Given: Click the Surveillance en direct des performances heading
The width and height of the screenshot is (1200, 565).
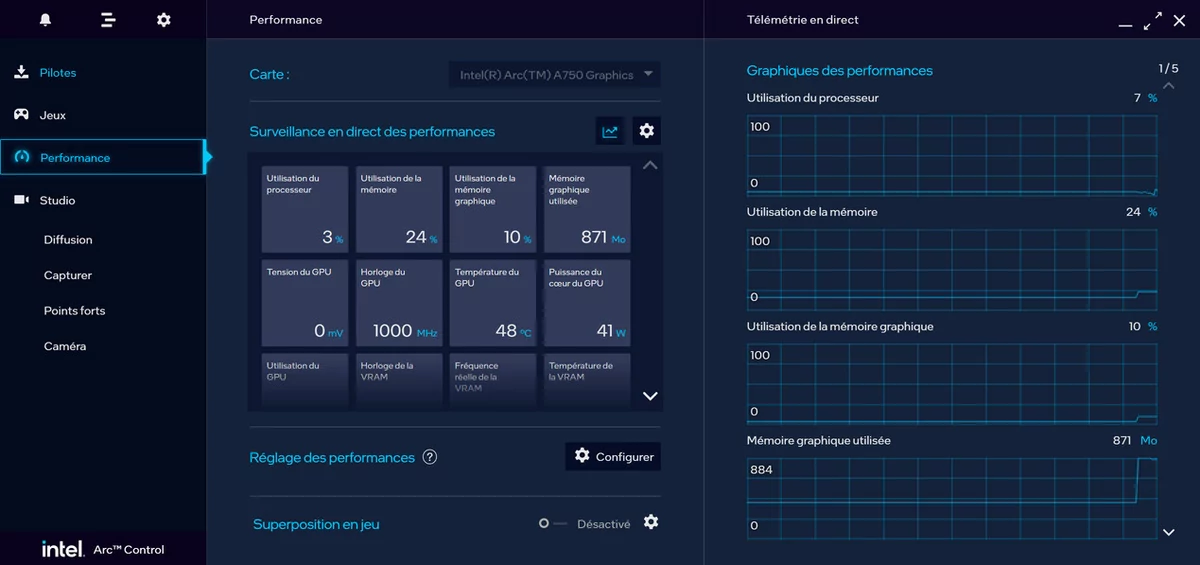Looking at the screenshot, I should 372,131.
